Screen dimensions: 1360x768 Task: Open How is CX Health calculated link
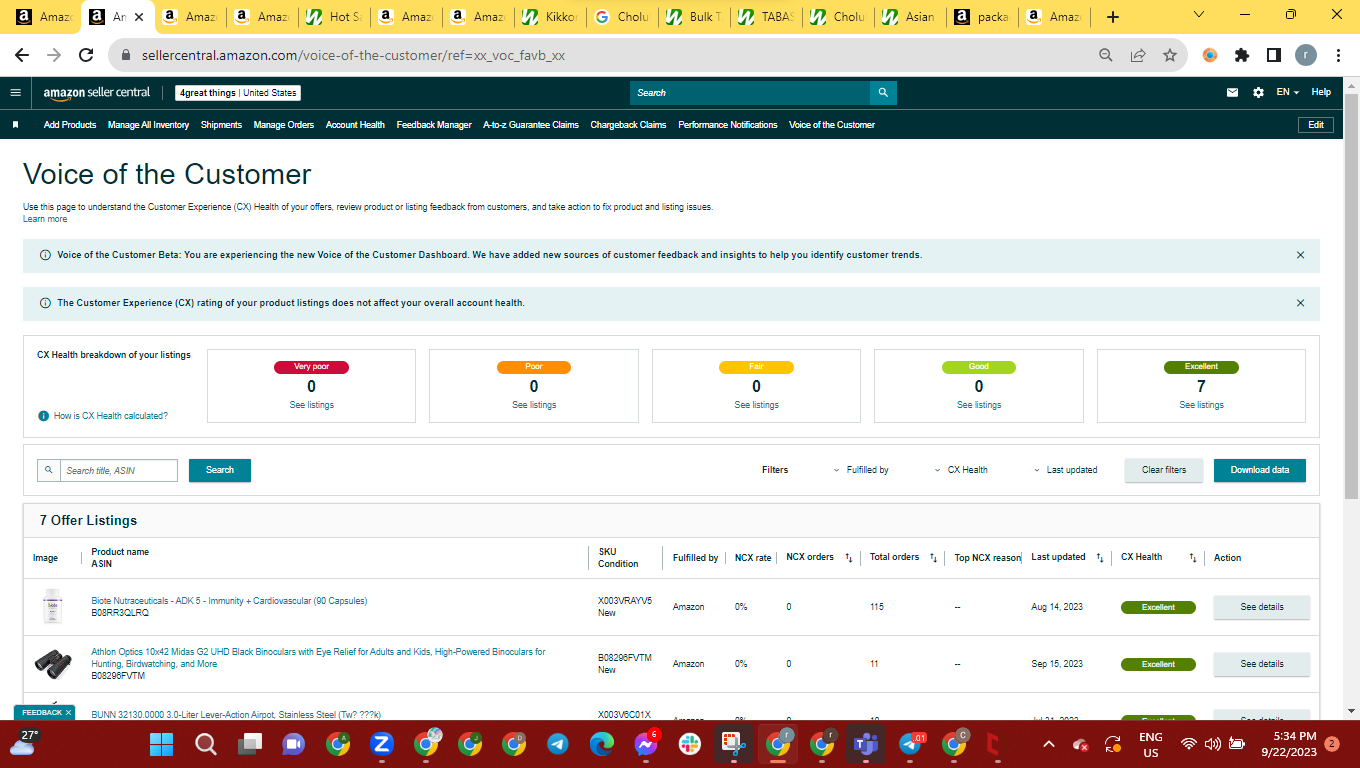(x=111, y=416)
